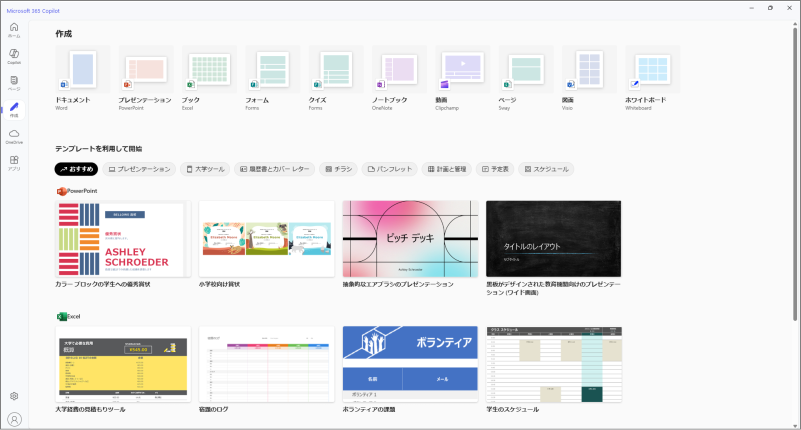Click the ボランティアの課題 caption
Image resolution: width=801 pixels, height=430 pixels.
(368, 410)
